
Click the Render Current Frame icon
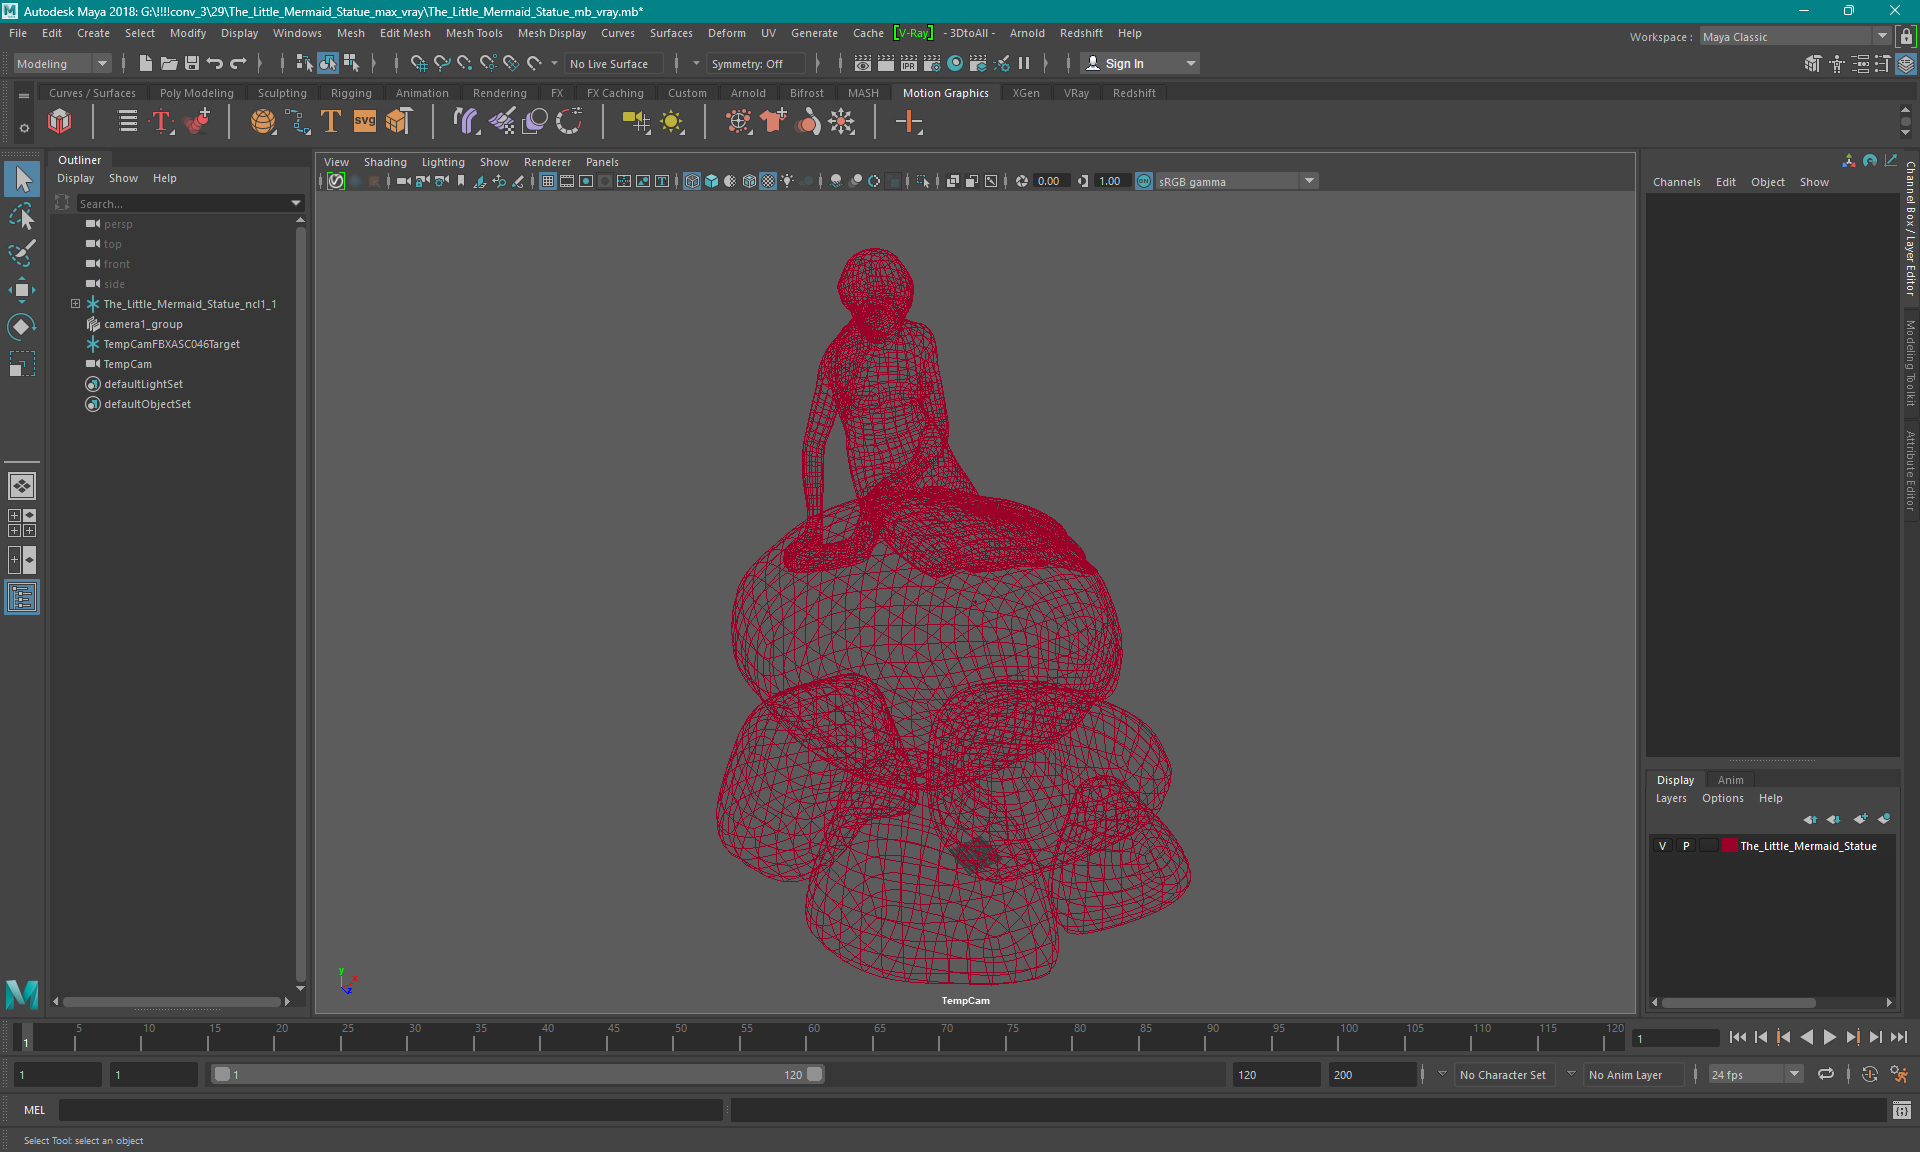tap(886, 63)
